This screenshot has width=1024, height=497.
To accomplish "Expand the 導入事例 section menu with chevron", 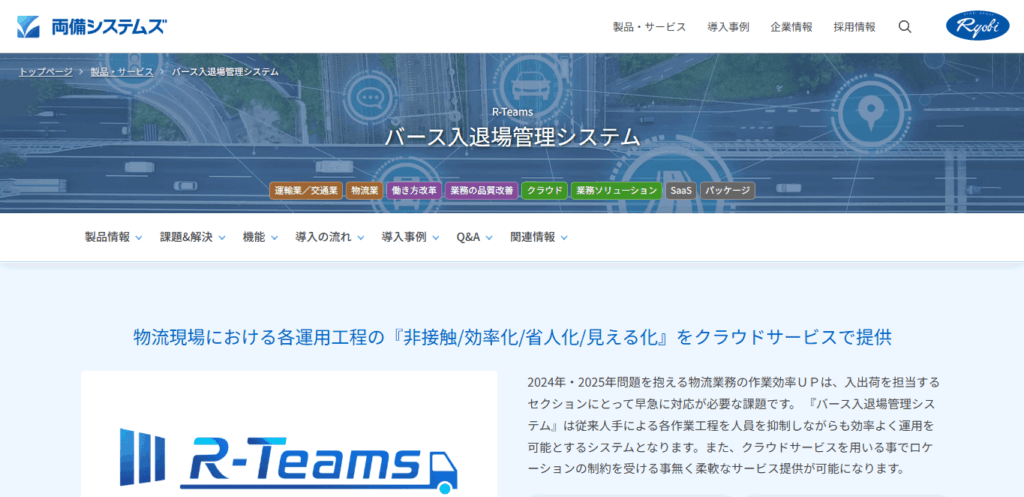I will coord(410,237).
